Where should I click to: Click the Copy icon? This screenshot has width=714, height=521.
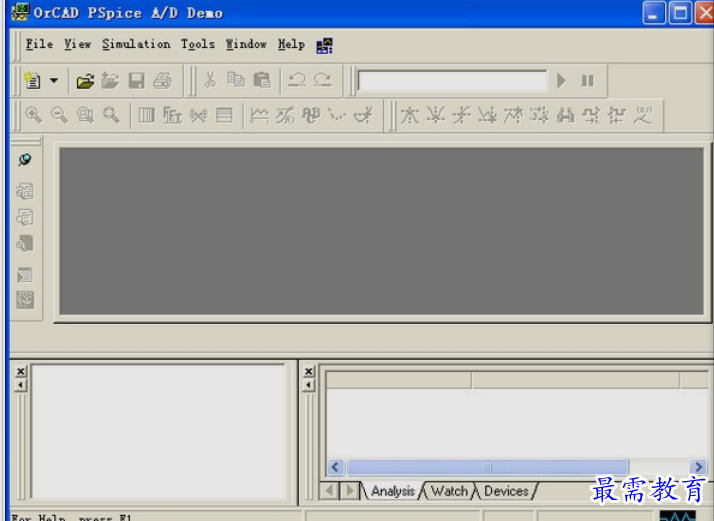tap(236, 80)
